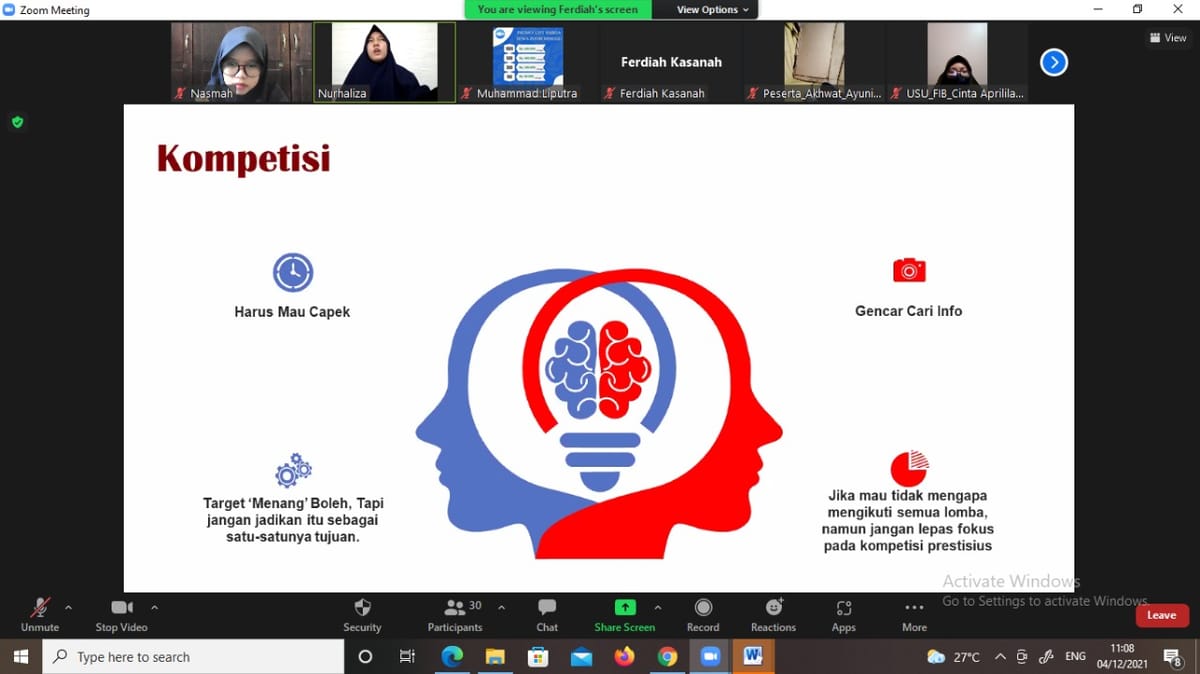This screenshot has width=1200, height=674.
Task: Open the View Options dropdown
Action: tap(712, 10)
